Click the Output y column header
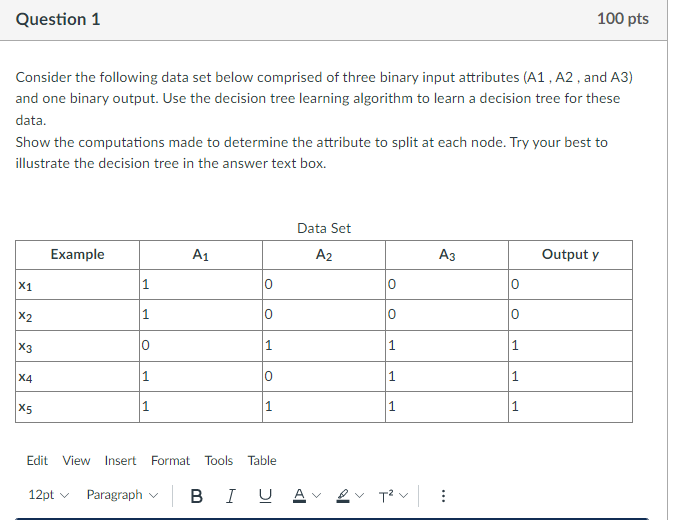This screenshot has width=684, height=520. pos(571,255)
